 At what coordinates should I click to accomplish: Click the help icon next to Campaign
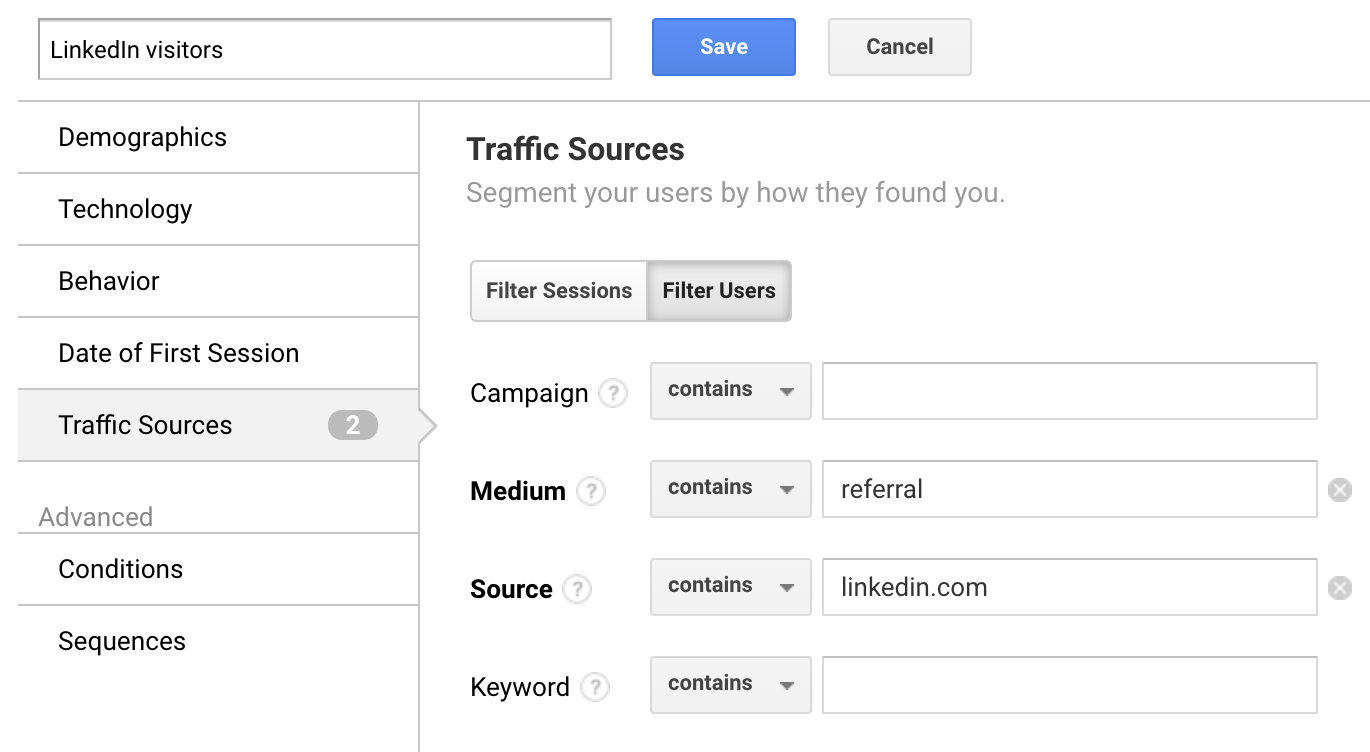(x=613, y=393)
